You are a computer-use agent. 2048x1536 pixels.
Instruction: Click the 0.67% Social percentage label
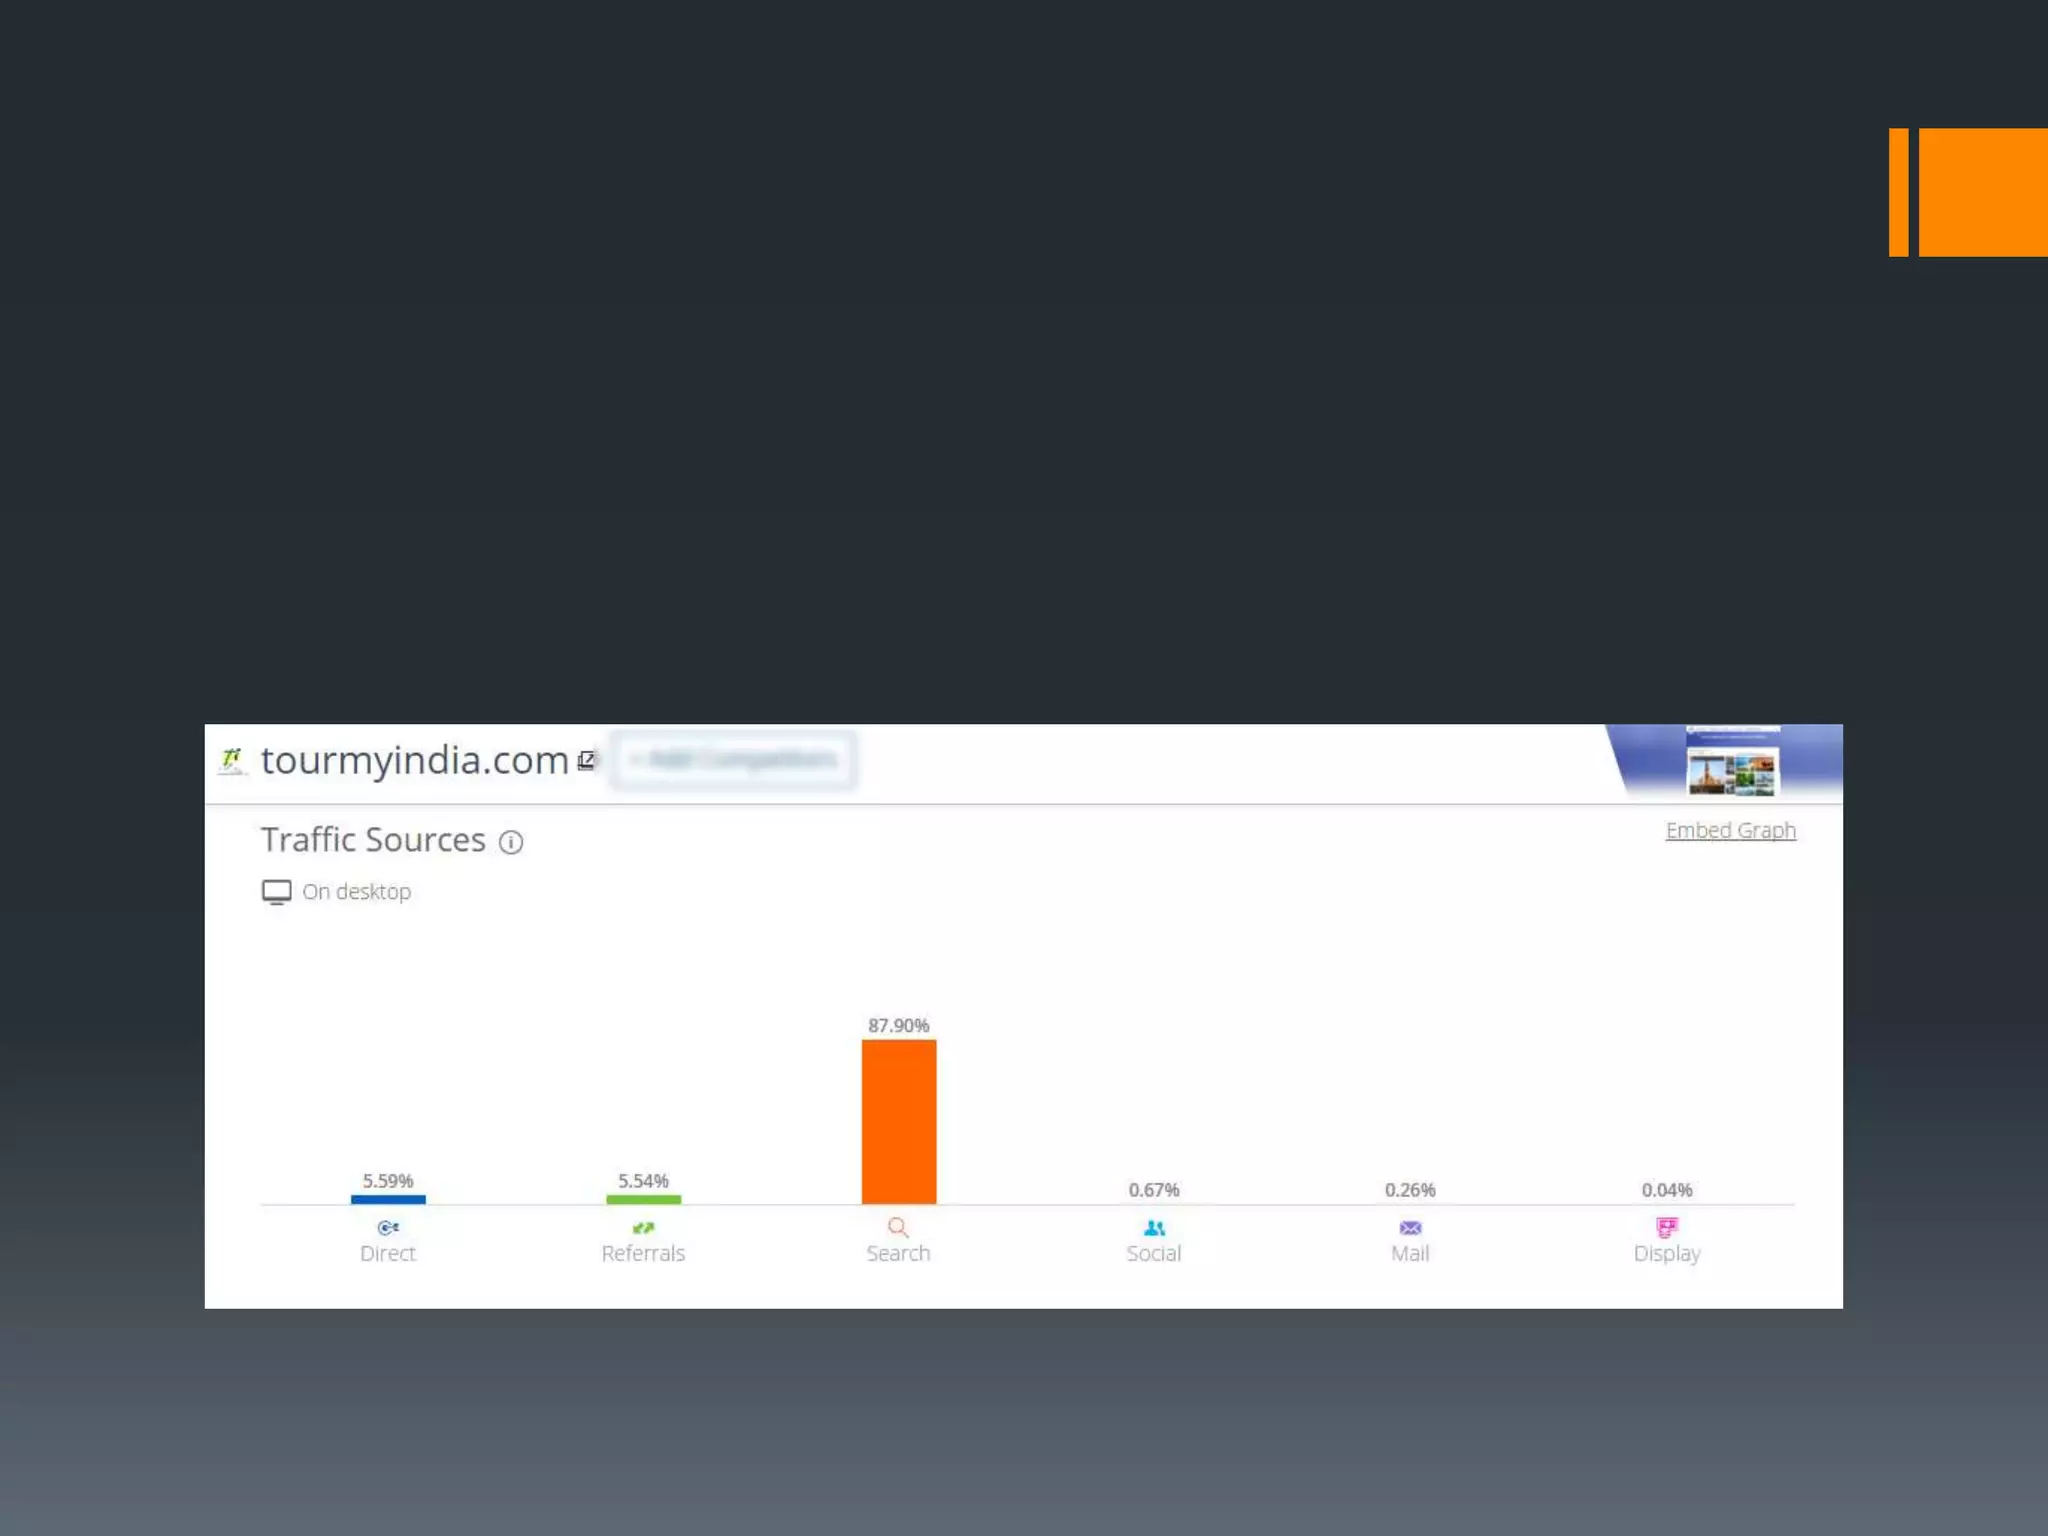click(1154, 1190)
